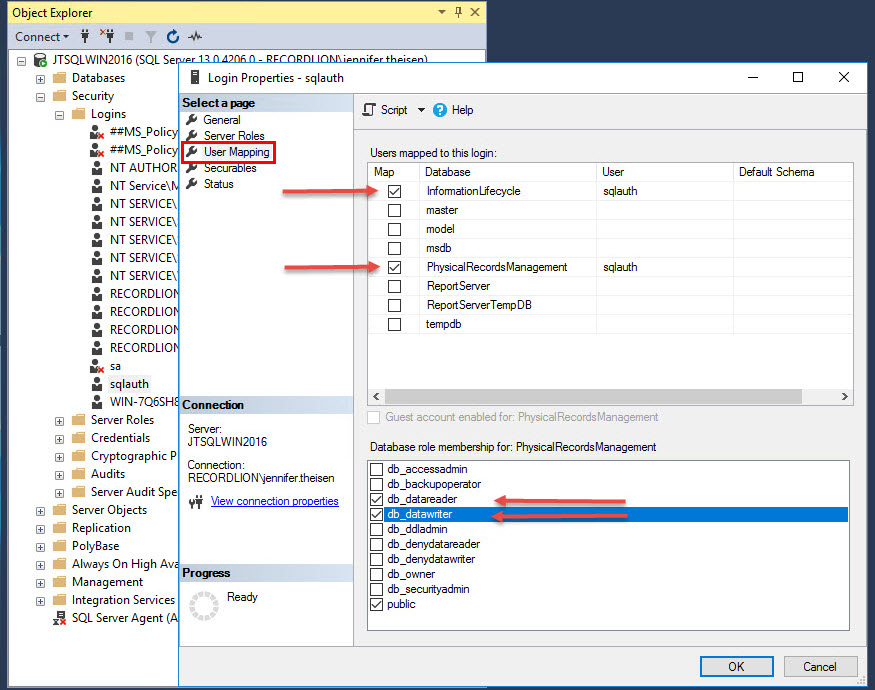Viewport: 875px width, 690px height.
Task: Switch to the Securables page
Action: point(230,168)
